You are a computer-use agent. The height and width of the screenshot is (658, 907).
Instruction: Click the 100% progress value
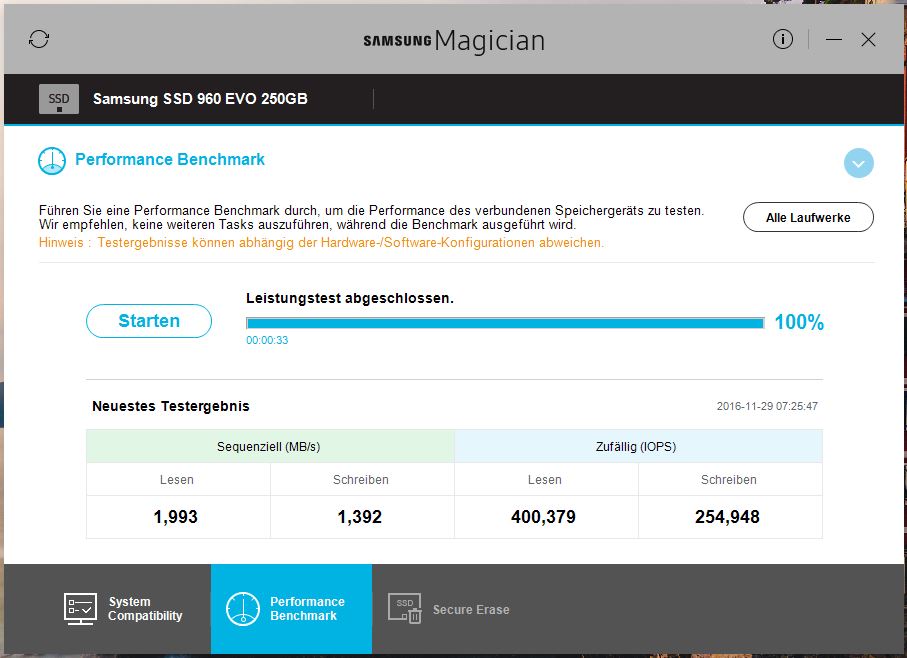point(799,322)
